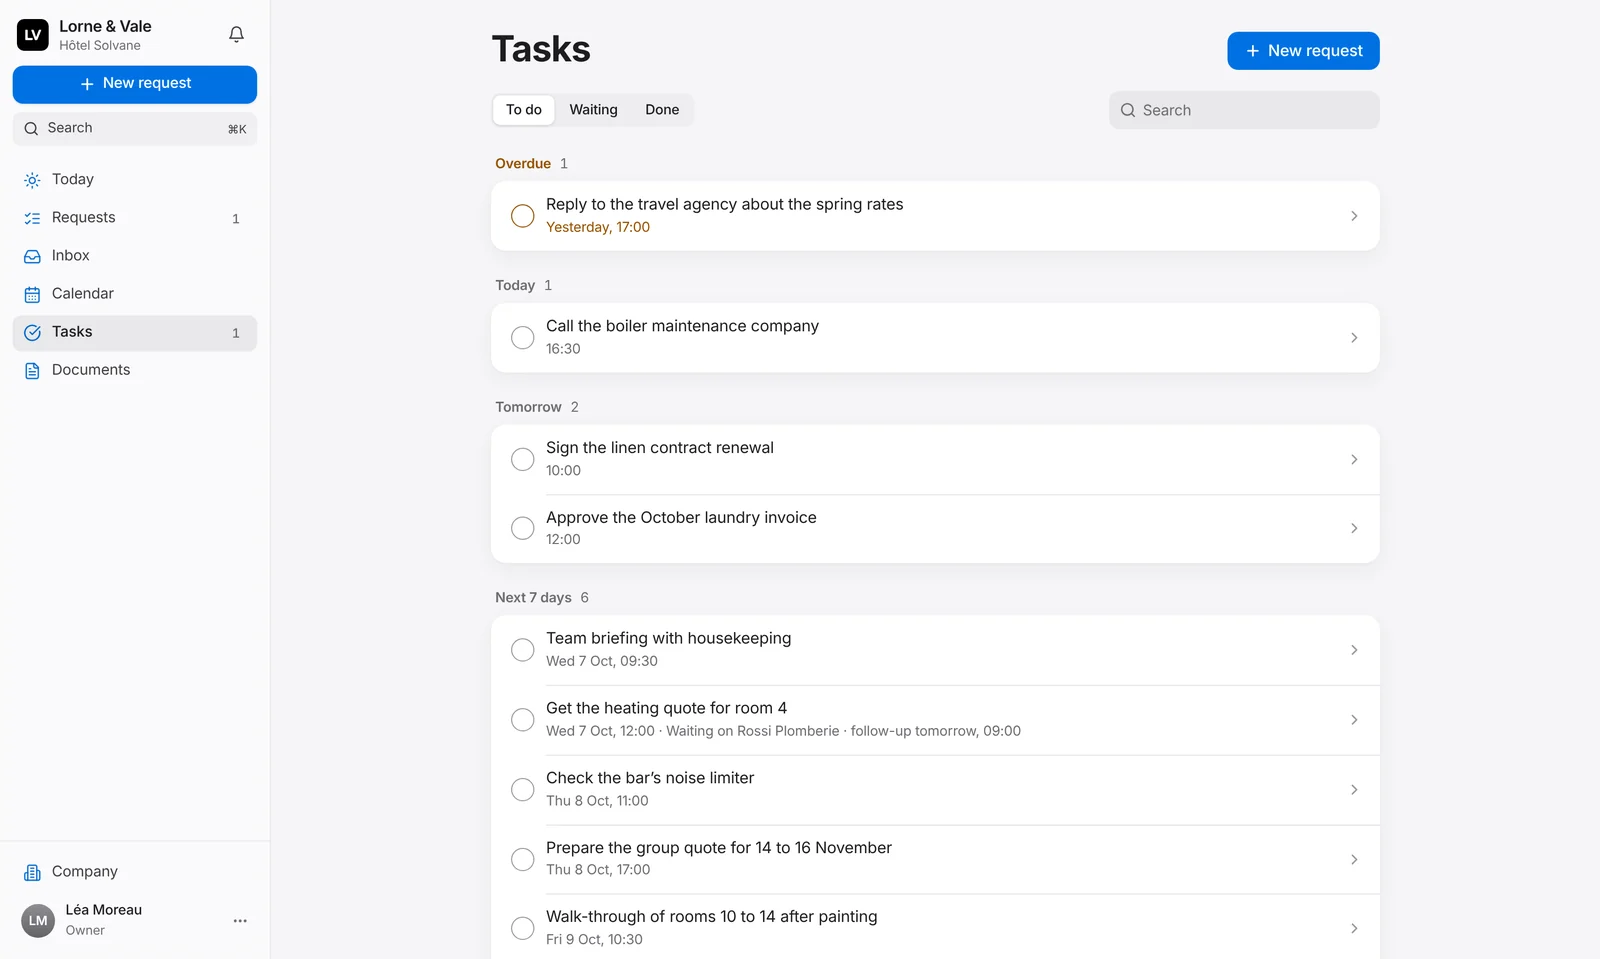Expand the travel agency task using its chevron
This screenshot has width=1600, height=959.
coord(1354,216)
